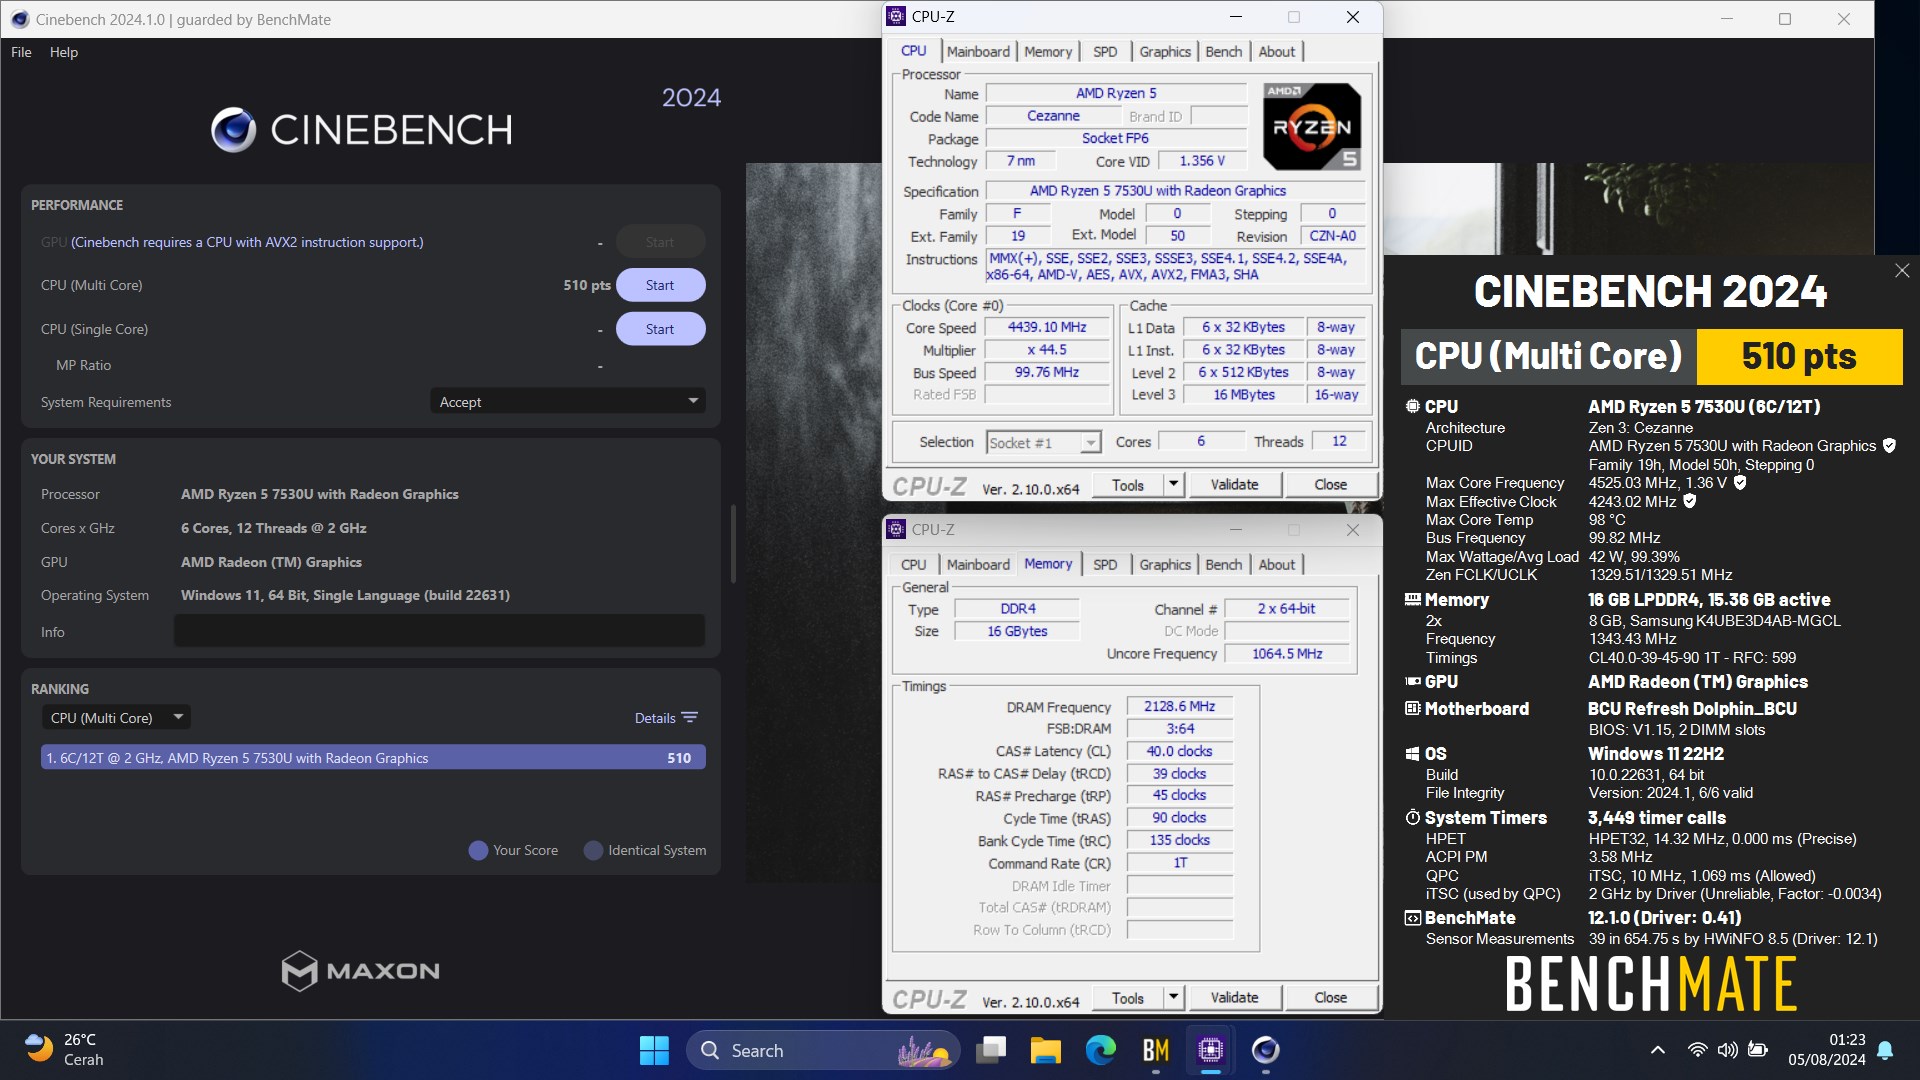Click the Windows taskbar Search box
Image resolution: width=1920 pixels, height=1080 pixels.
pos(822,1050)
